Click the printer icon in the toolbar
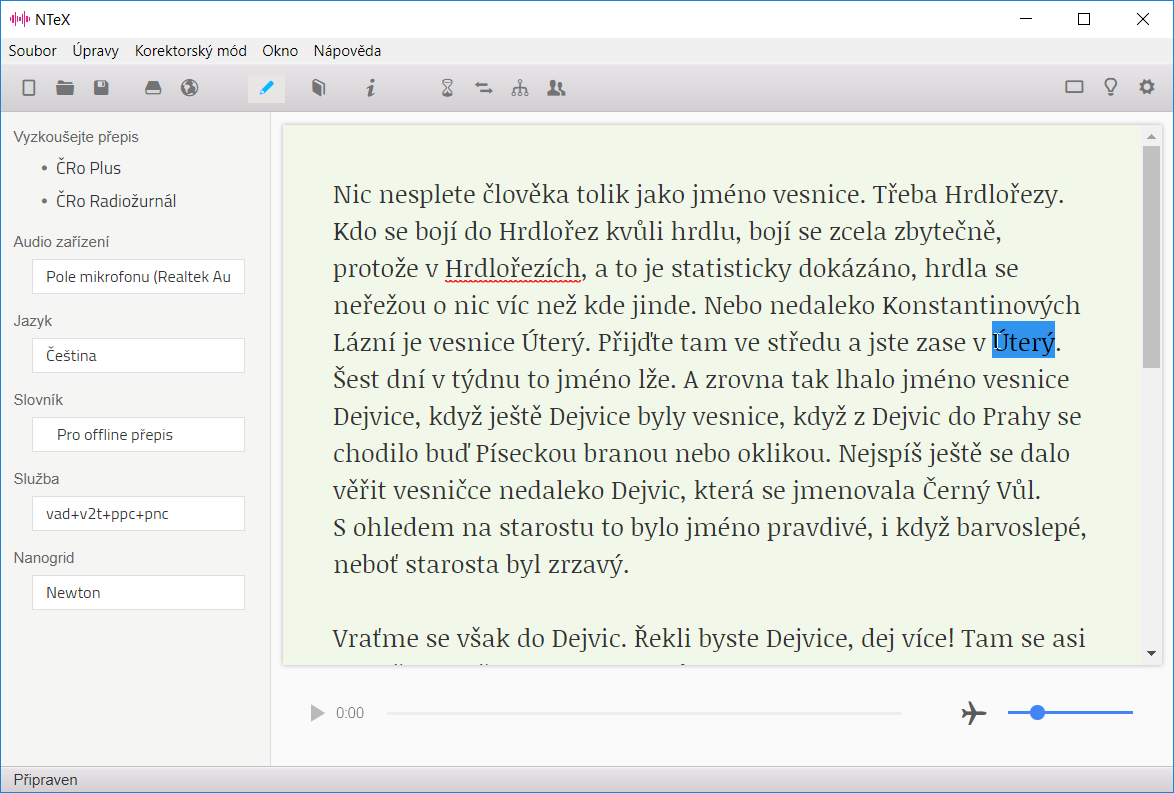Viewport: 1174px width, 793px height. [153, 88]
